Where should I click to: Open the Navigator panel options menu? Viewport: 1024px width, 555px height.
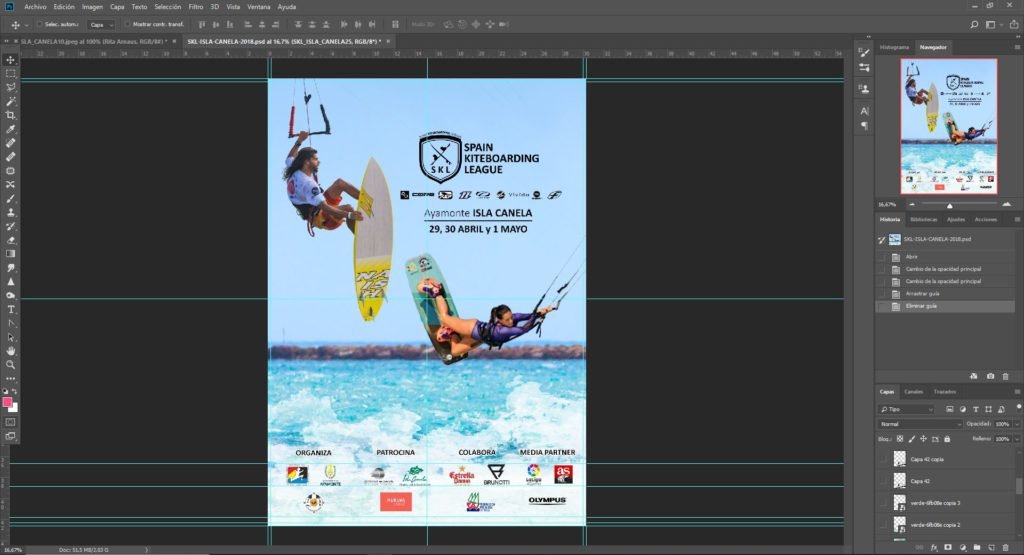point(1017,47)
